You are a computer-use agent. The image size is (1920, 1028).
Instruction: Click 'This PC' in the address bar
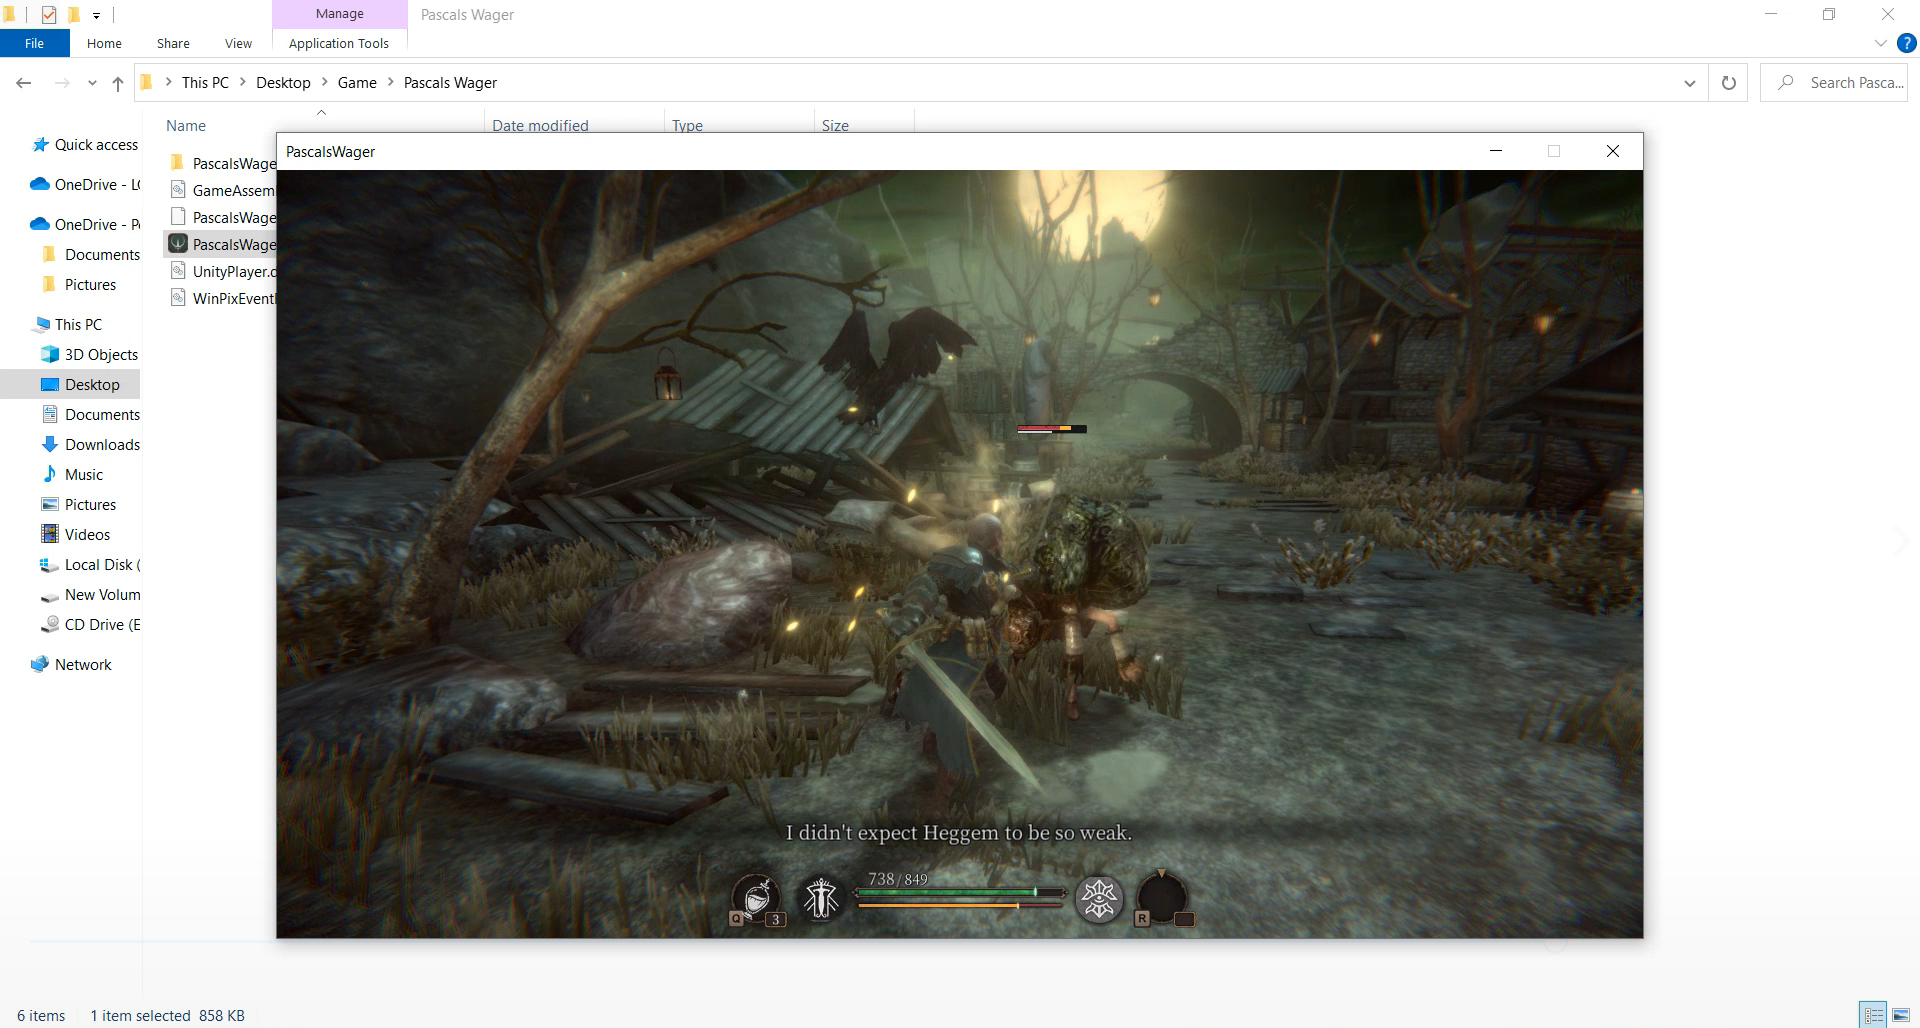(205, 83)
